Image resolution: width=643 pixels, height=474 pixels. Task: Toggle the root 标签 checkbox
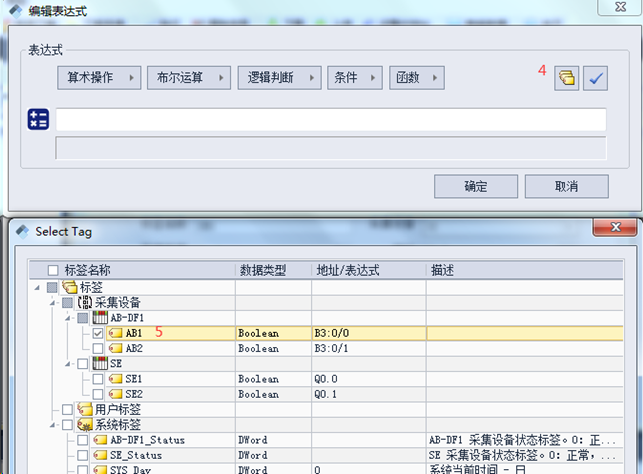pyautogui.click(x=52, y=287)
